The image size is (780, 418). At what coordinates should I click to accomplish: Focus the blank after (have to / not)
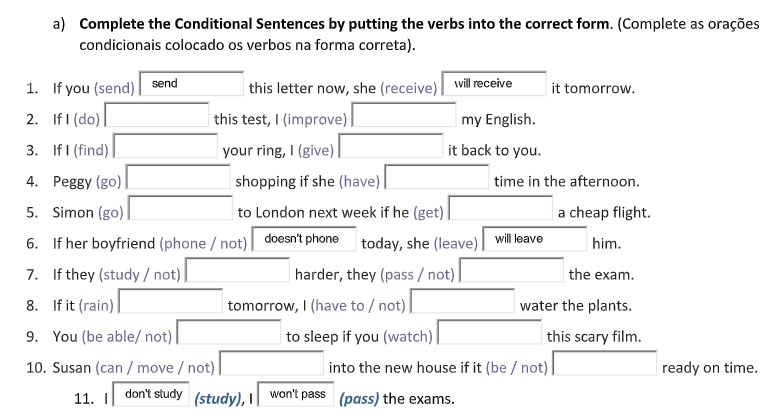click(x=463, y=301)
